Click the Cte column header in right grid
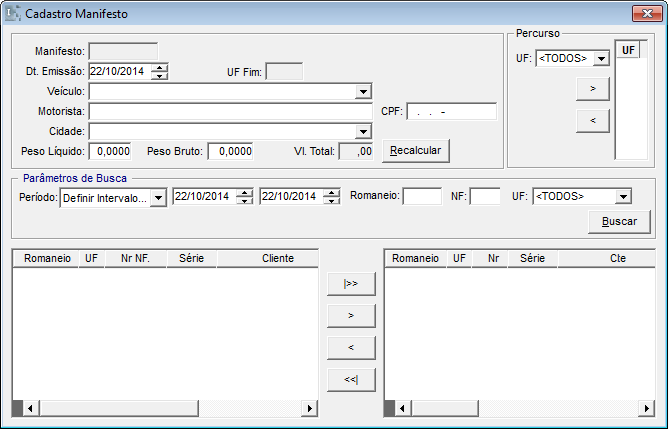The image size is (669, 429). pyautogui.click(x=617, y=258)
